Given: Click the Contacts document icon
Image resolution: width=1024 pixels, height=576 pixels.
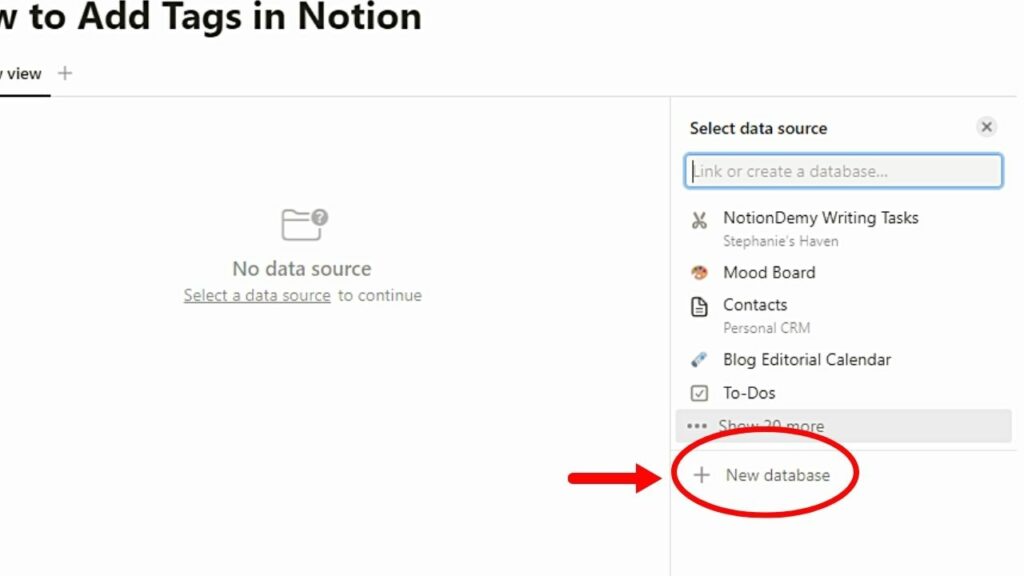Looking at the screenshot, I should (698, 305).
